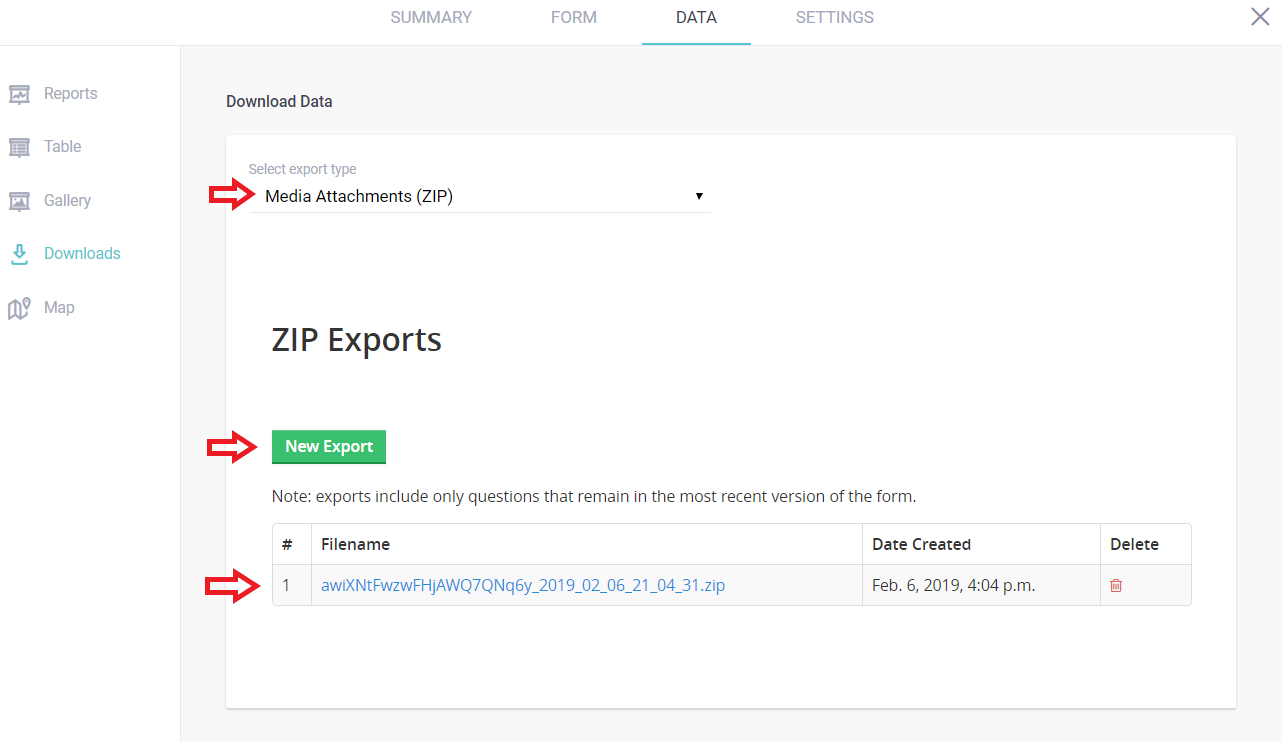Open the Map text label in sidebar
This screenshot has height=742, width=1282.
59,308
